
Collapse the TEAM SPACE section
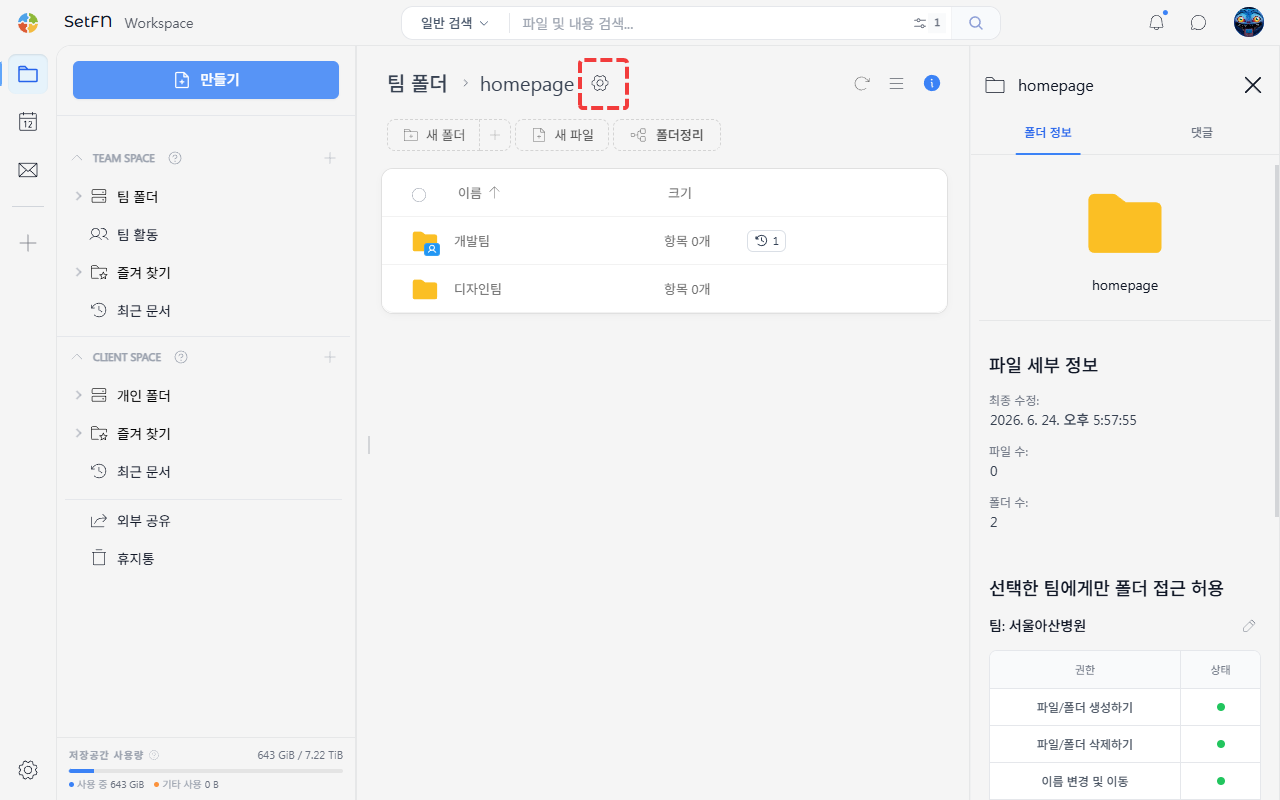click(77, 158)
